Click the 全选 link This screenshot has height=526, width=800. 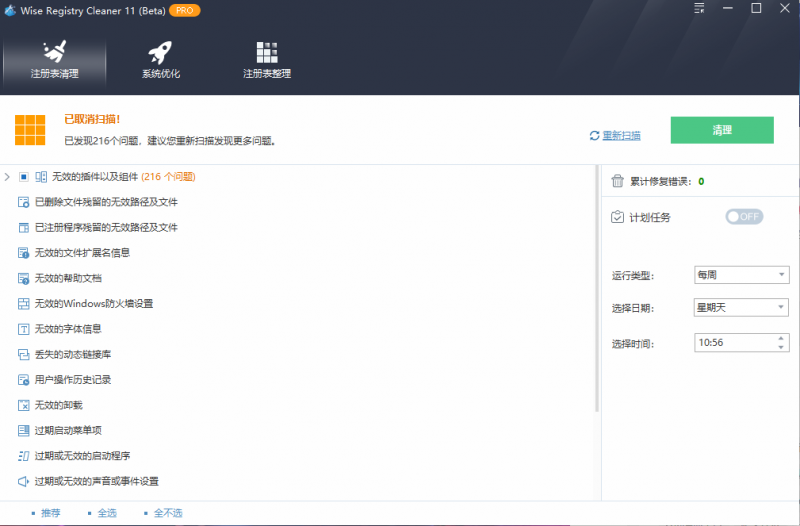[x=107, y=513]
